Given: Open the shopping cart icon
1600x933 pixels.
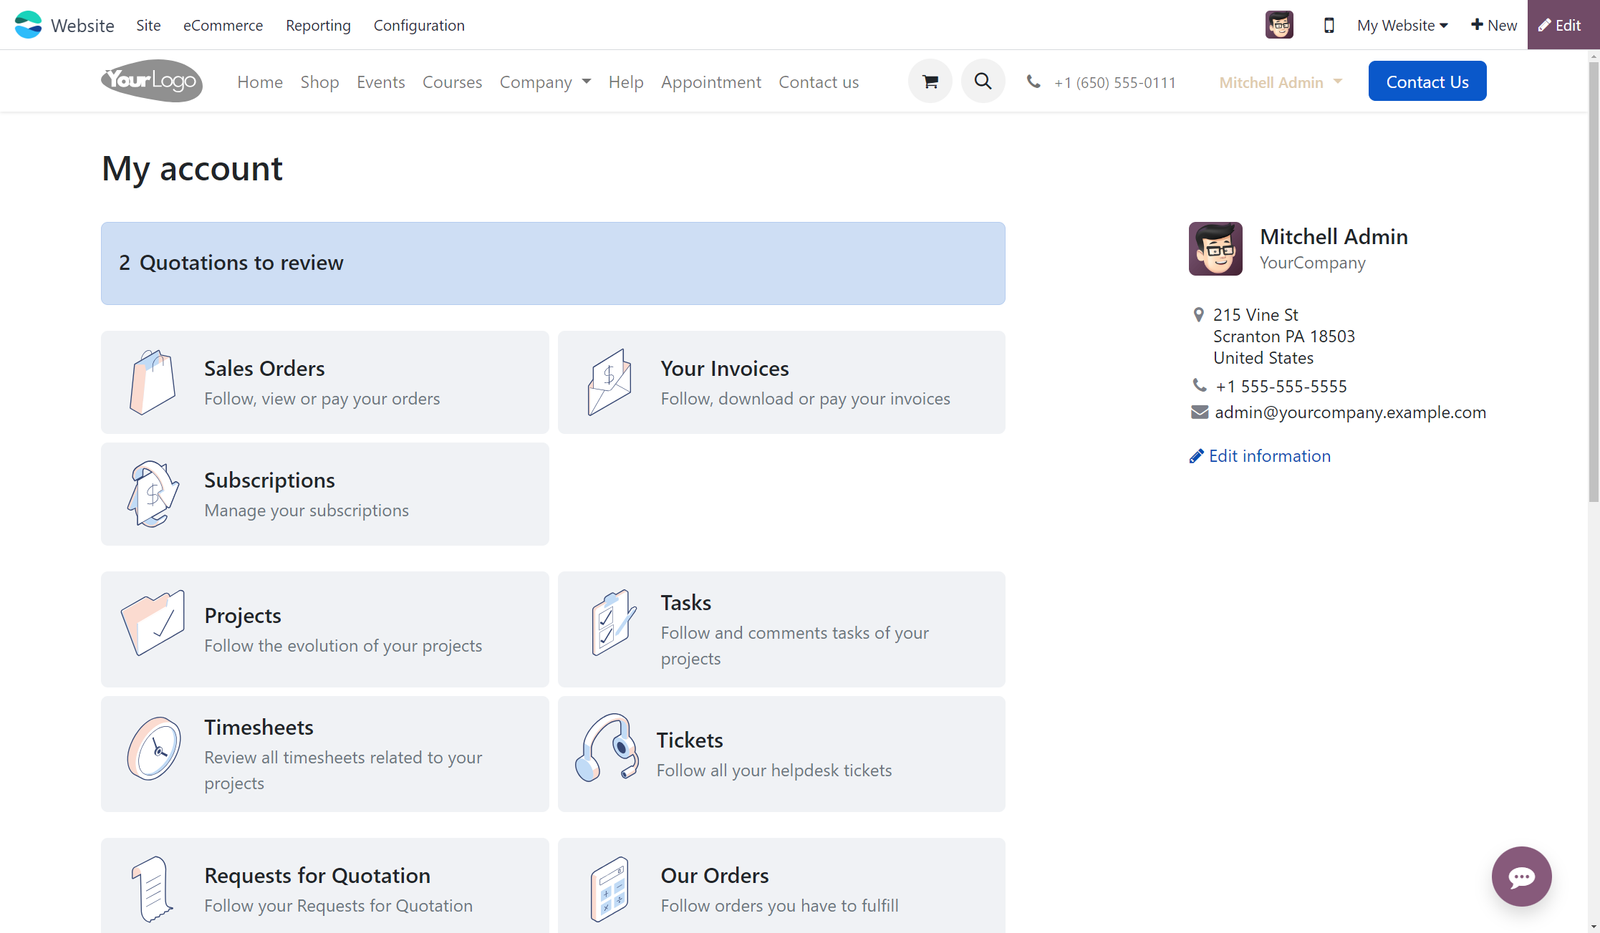Looking at the screenshot, I should click(930, 82).
